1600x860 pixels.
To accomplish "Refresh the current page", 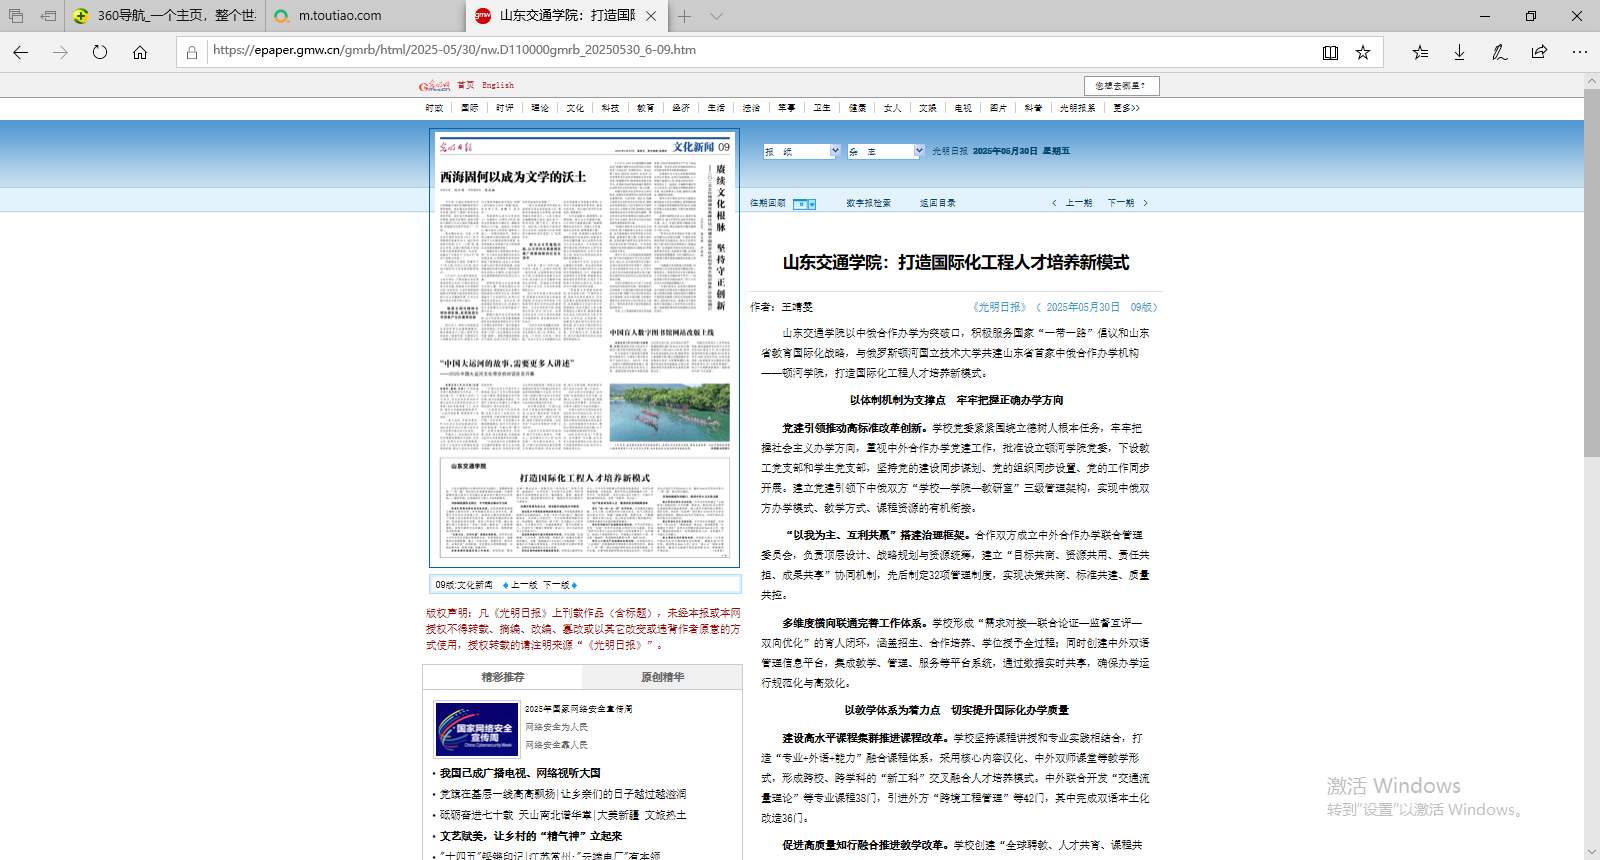I will [100, 52].
